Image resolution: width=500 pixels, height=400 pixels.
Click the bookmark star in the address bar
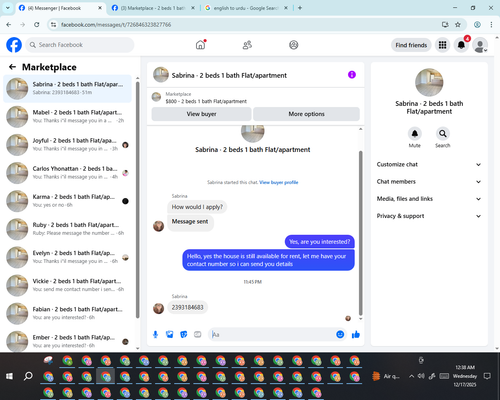458,24
